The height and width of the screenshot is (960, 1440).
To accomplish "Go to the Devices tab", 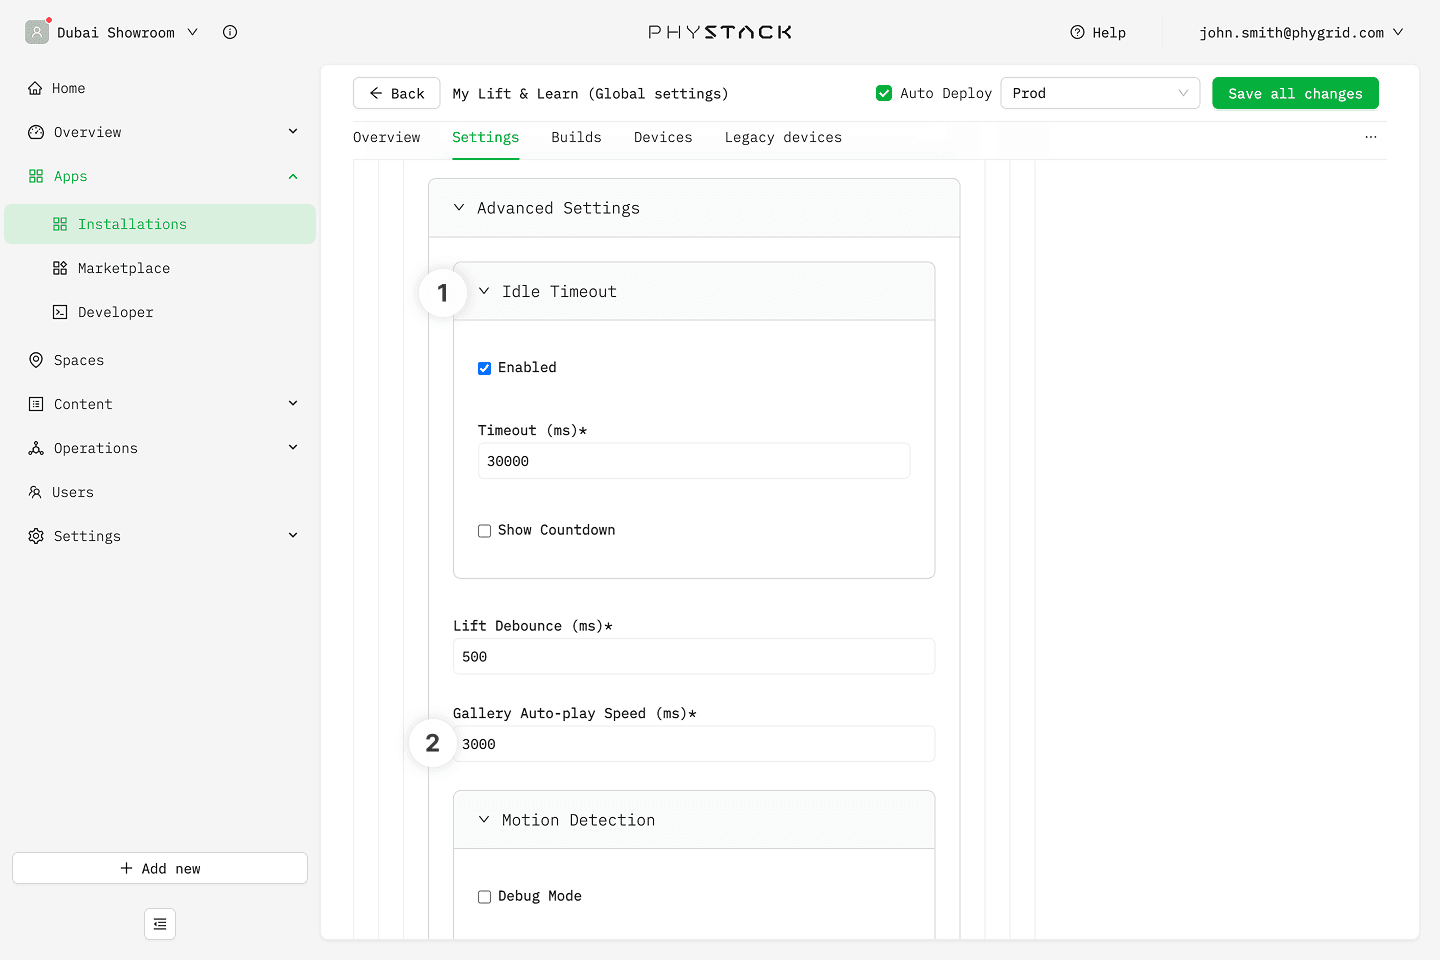I will pos(663,138).
